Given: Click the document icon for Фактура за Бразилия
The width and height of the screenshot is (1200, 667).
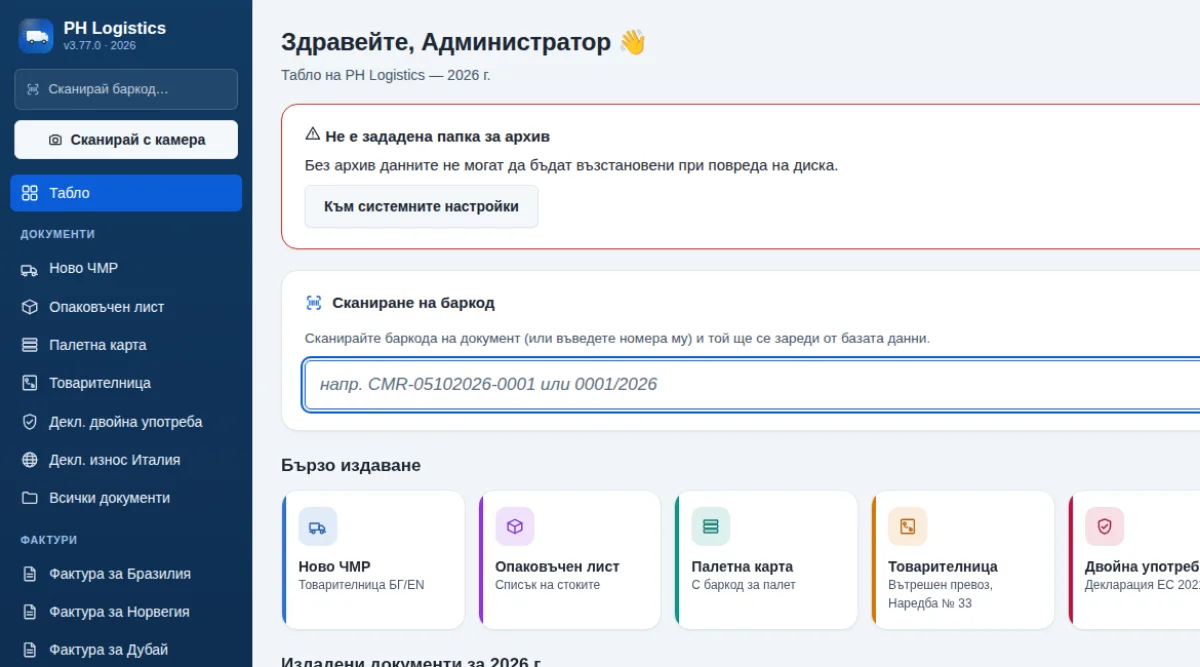Looking at the screenshot, I should [x=30, y=574].
